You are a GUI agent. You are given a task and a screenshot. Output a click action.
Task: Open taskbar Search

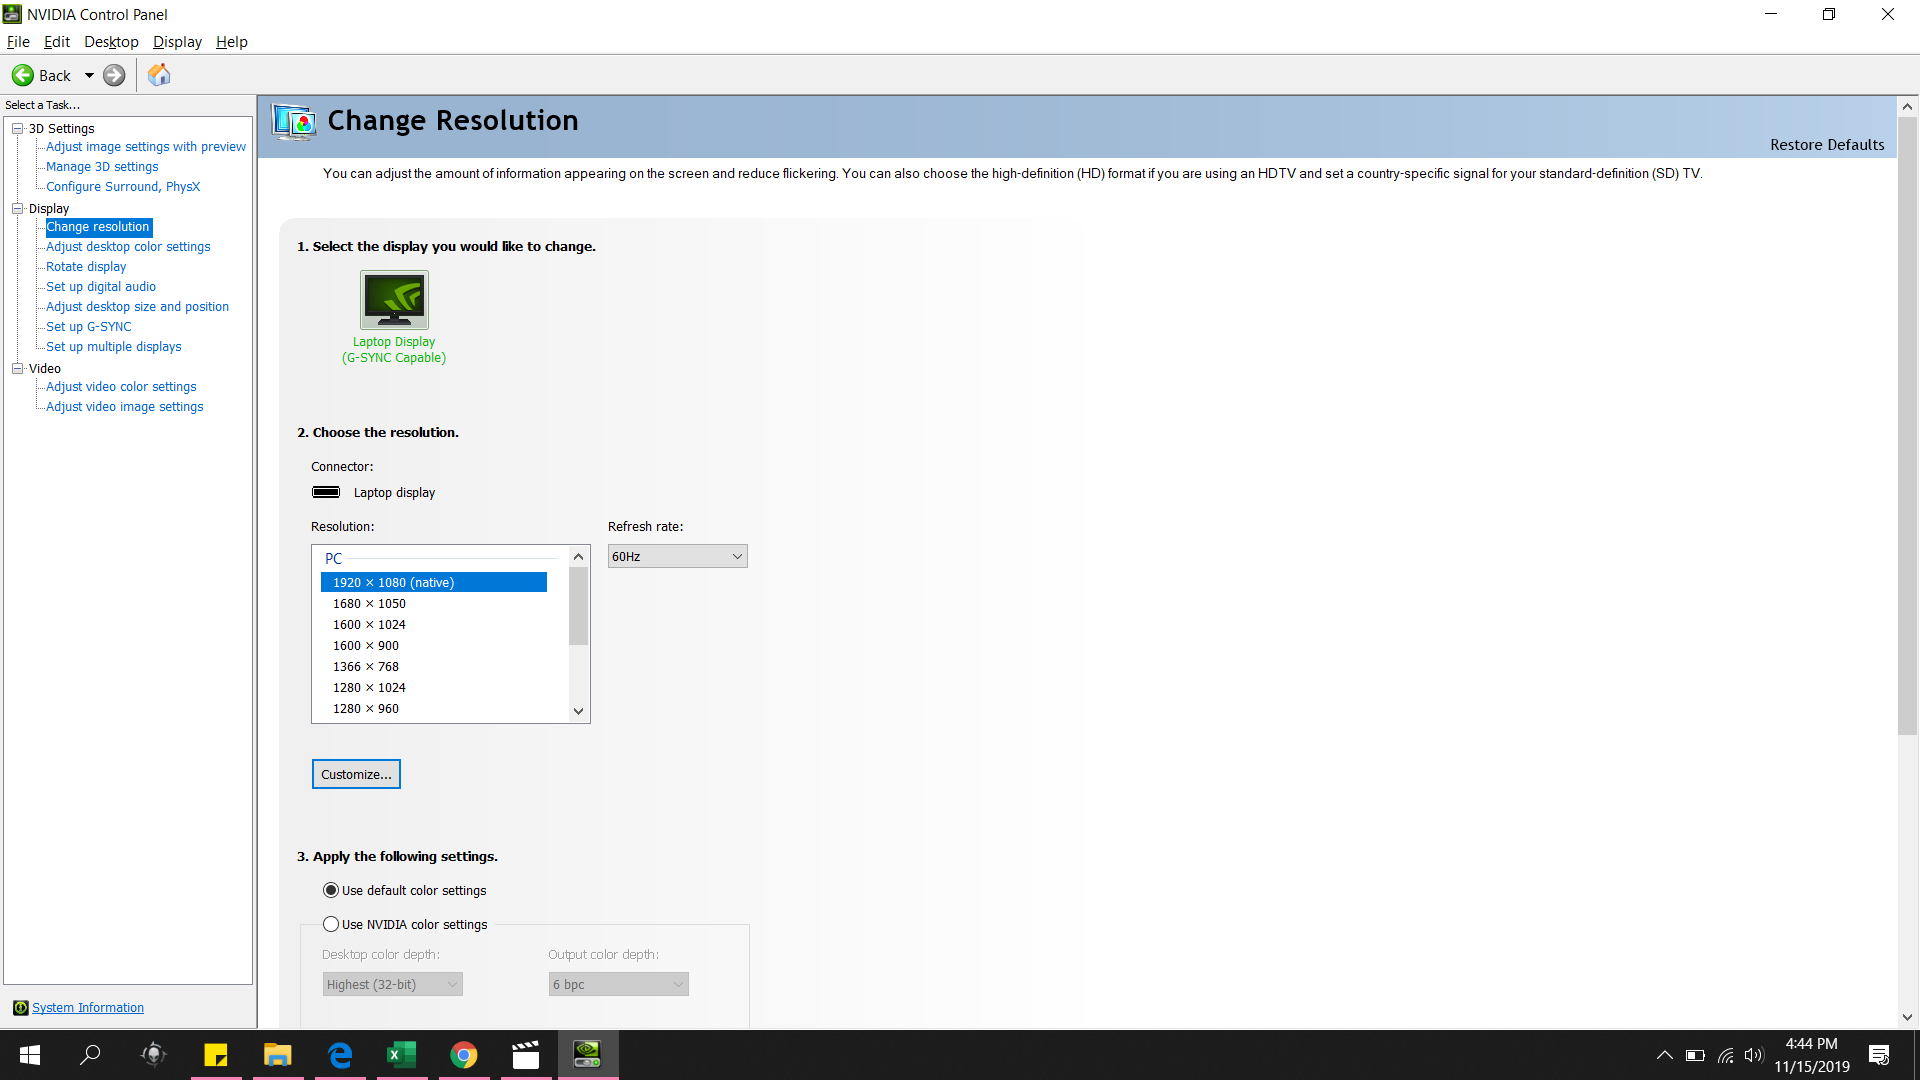(x=90, y=1055)
